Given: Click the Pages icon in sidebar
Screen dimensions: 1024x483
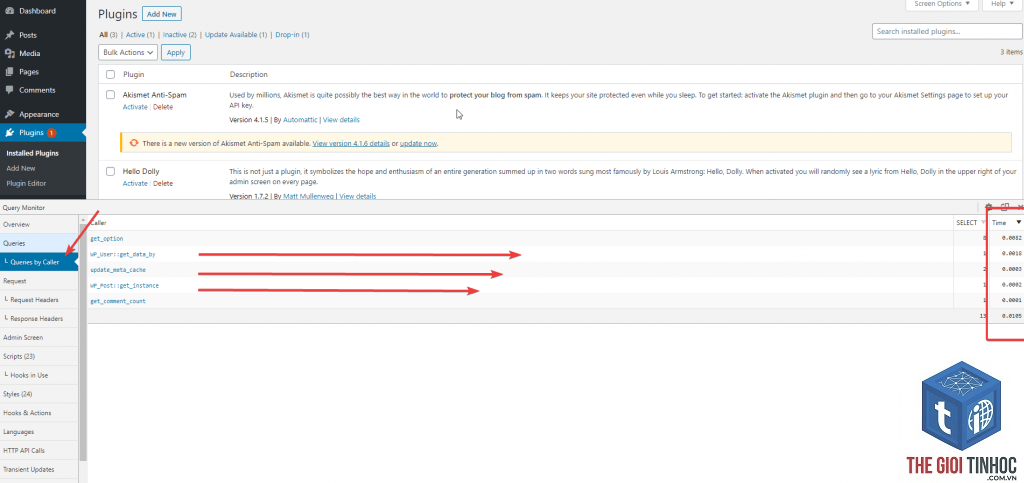Looking at the screenshot, I should coord(10,72).
